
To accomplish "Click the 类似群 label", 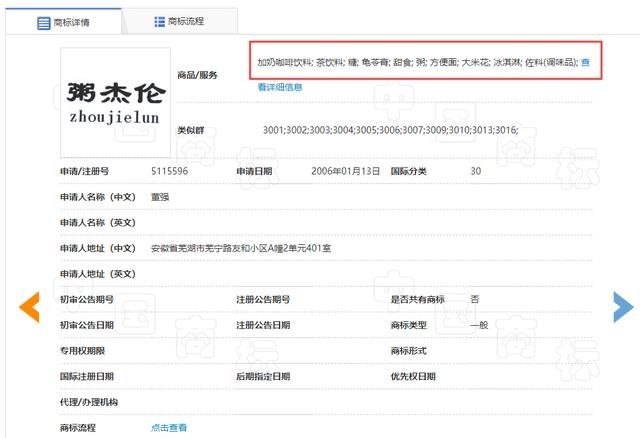I will pyautogui.click(x=191, y=130).
